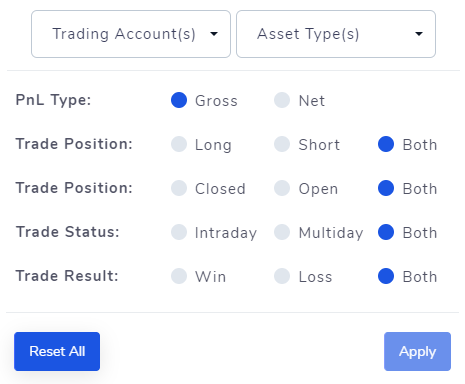Click the Reset All button
The image size is (465, 384).
pos(57,351)
